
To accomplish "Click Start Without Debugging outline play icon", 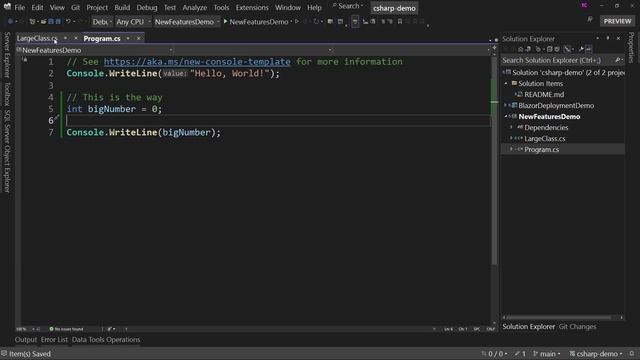I will click(x=297, y=22).
